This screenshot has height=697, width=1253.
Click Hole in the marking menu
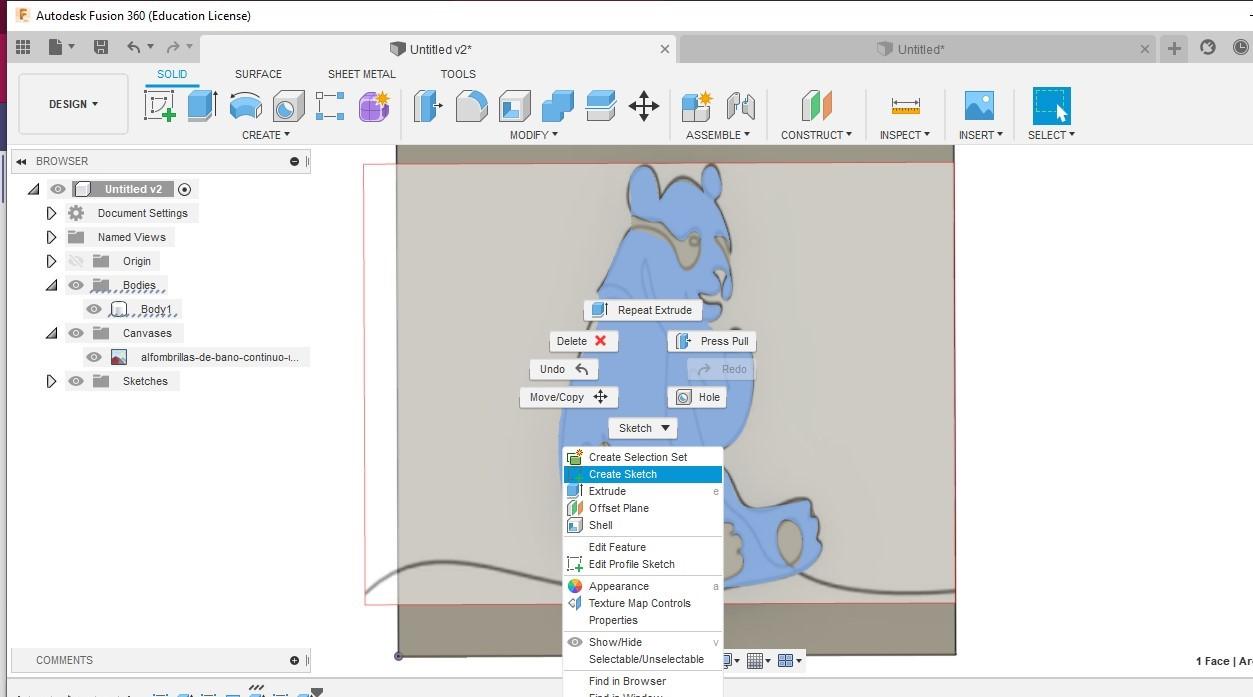tap(697, 397)
